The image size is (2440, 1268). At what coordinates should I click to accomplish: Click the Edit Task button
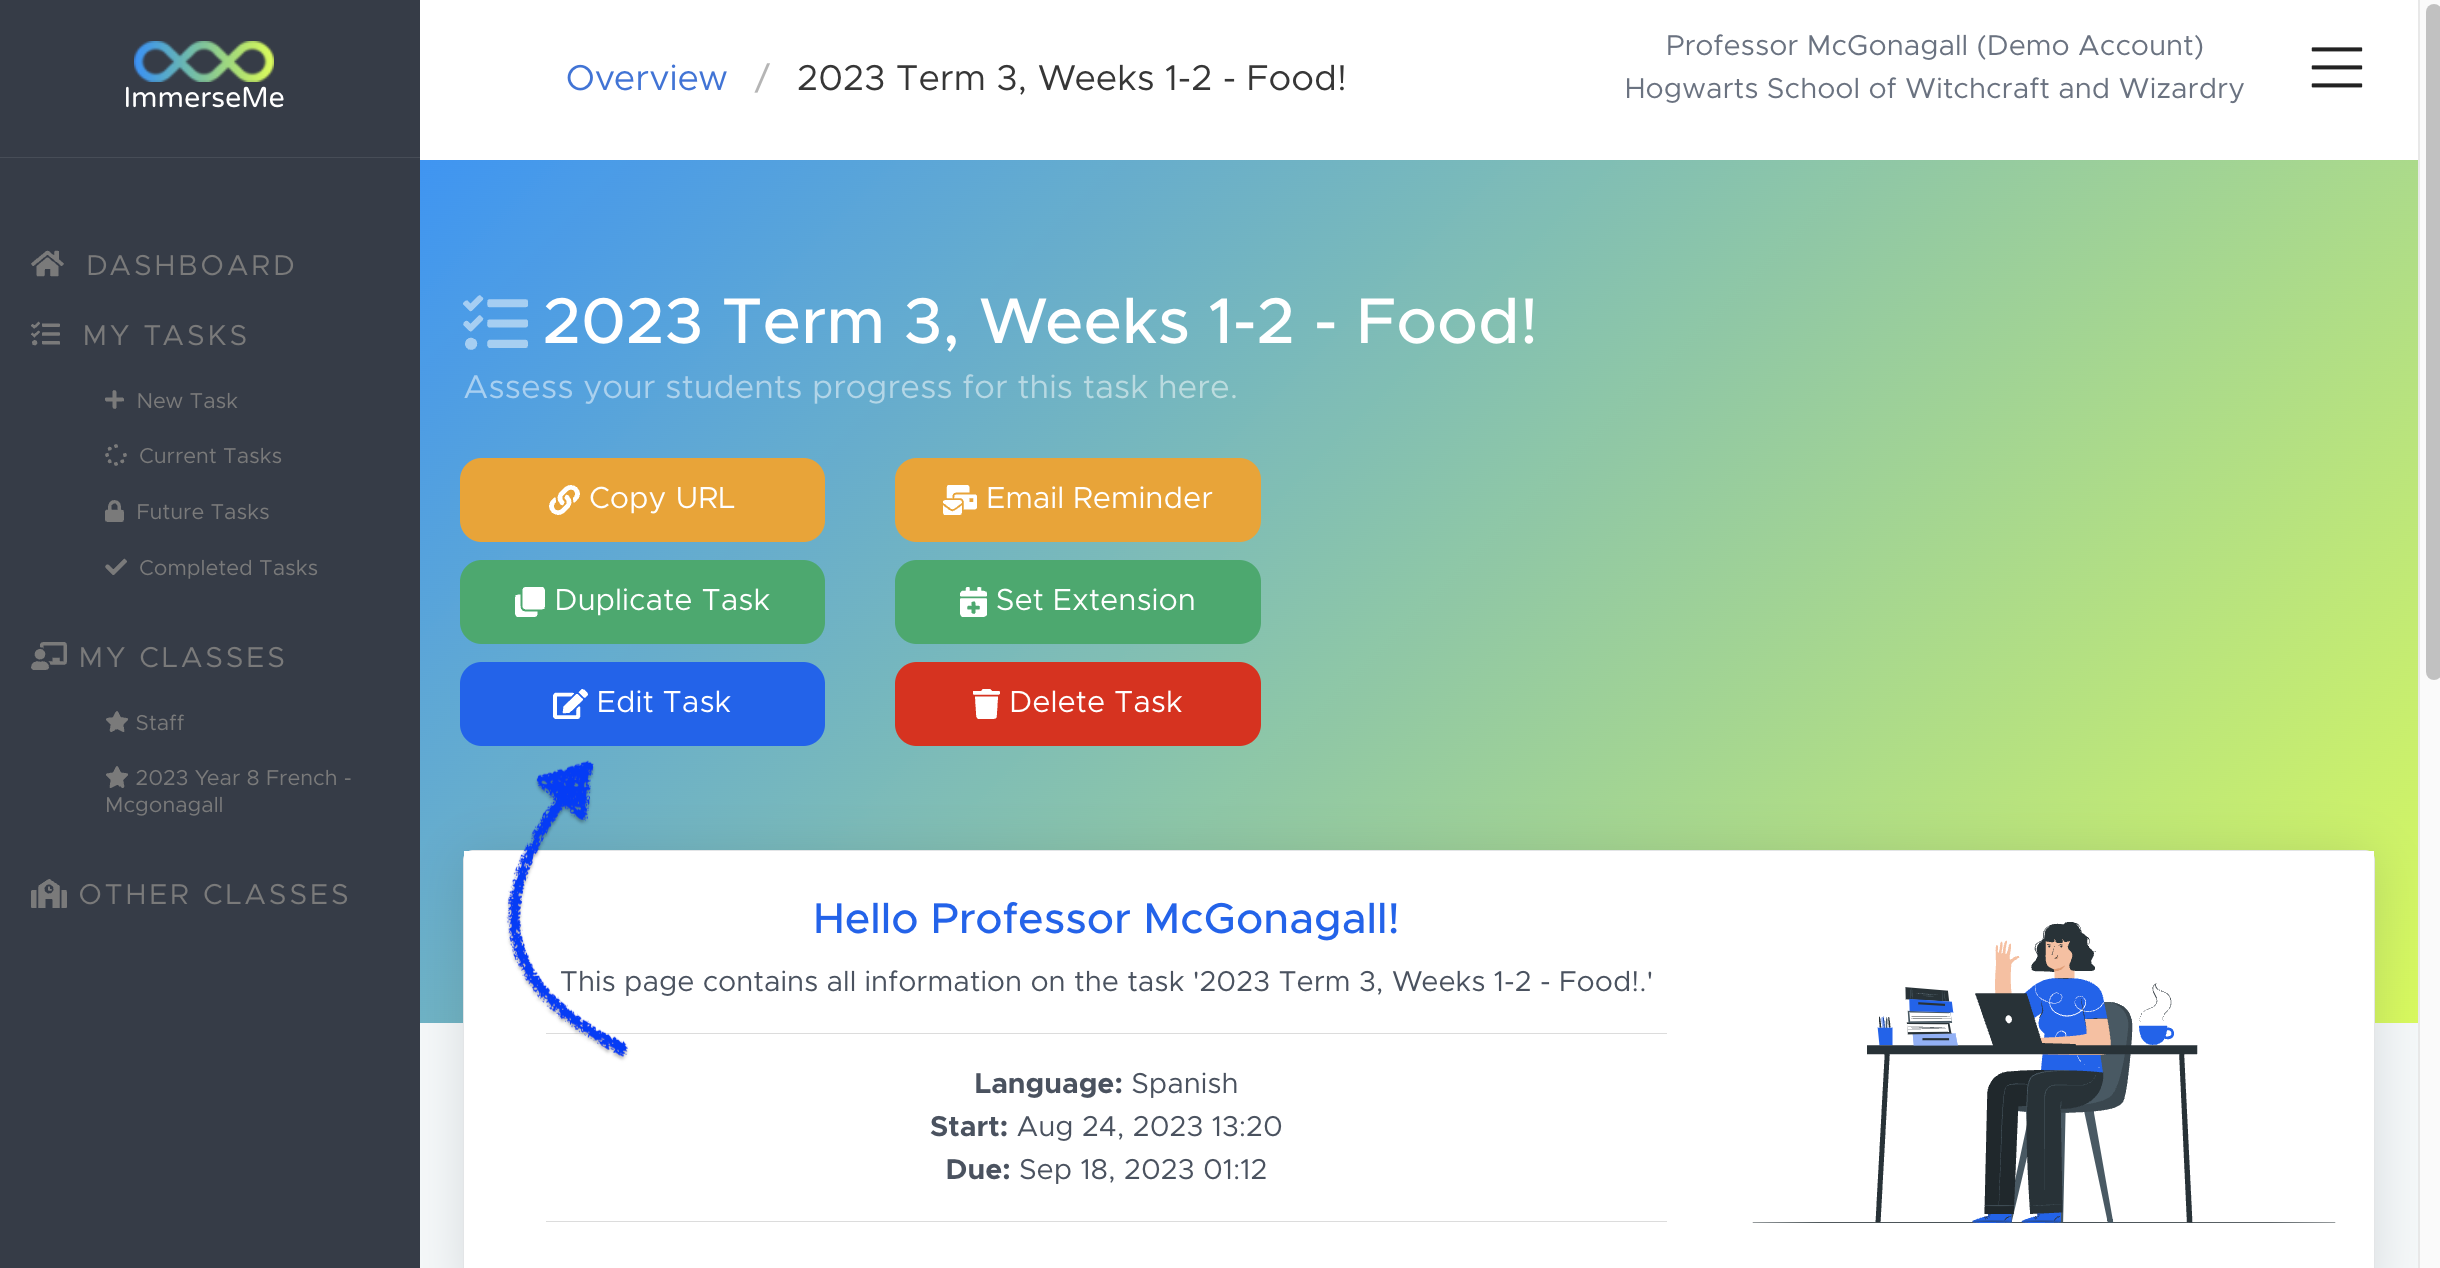[x=642, y=703]
